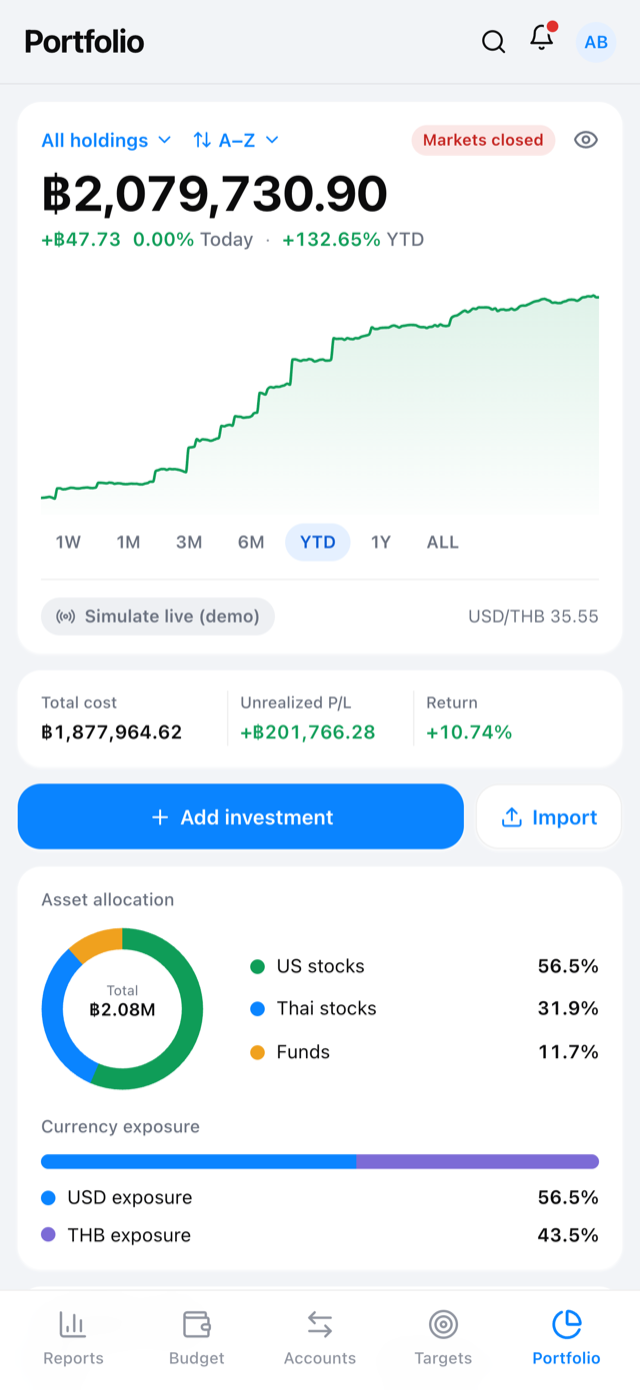Expand the All holdings dropdown

(x=106, y=140)
